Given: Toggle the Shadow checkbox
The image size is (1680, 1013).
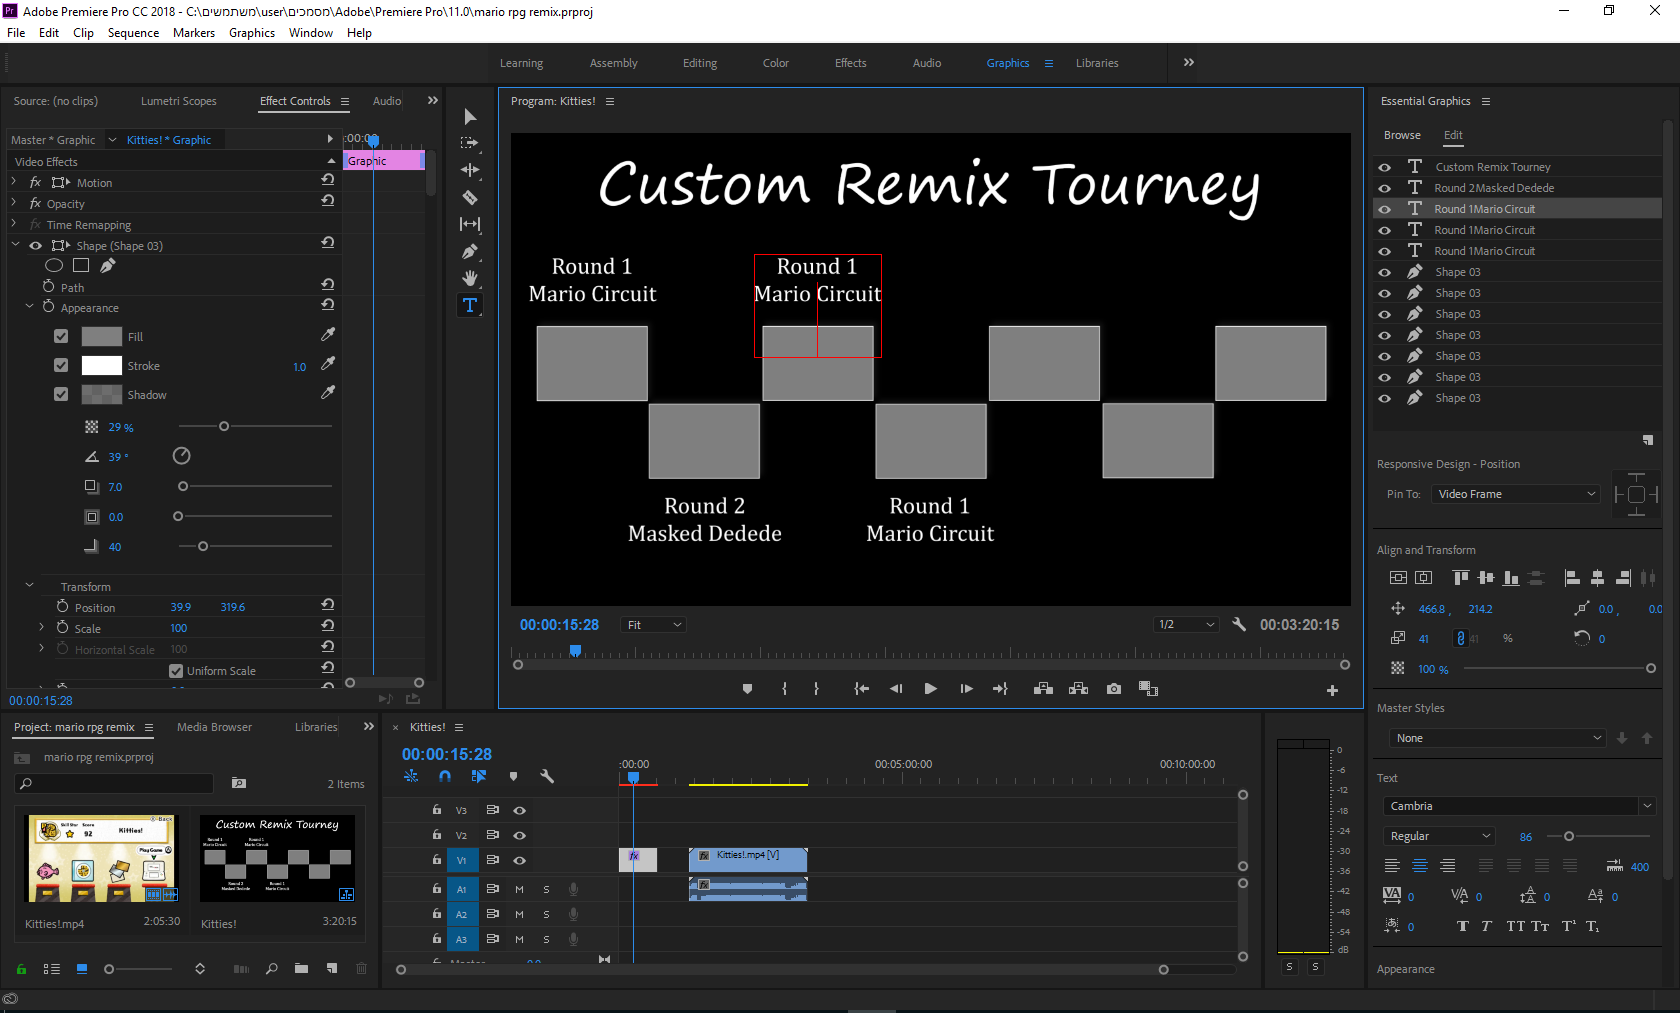Looking at the screenshot, I should [61, 394].
